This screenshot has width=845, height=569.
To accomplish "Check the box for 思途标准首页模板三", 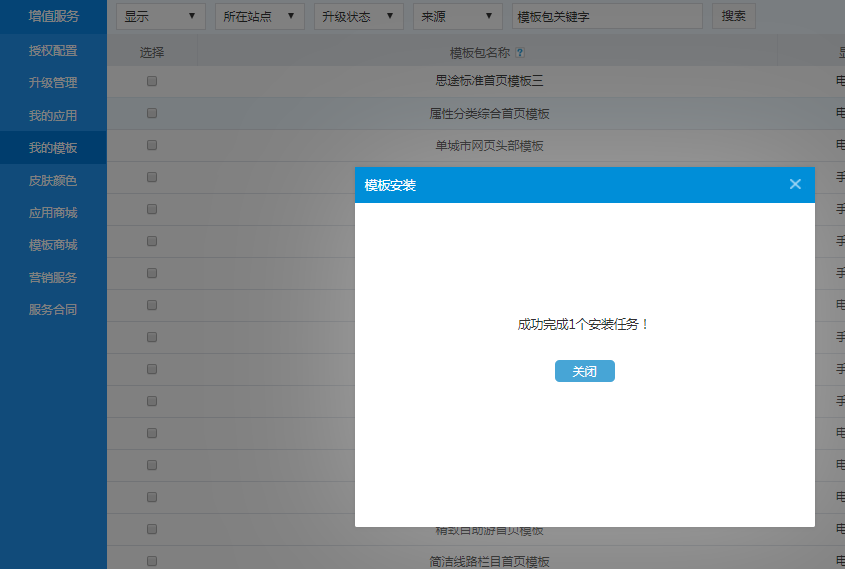I will click(x=152, y=81).
